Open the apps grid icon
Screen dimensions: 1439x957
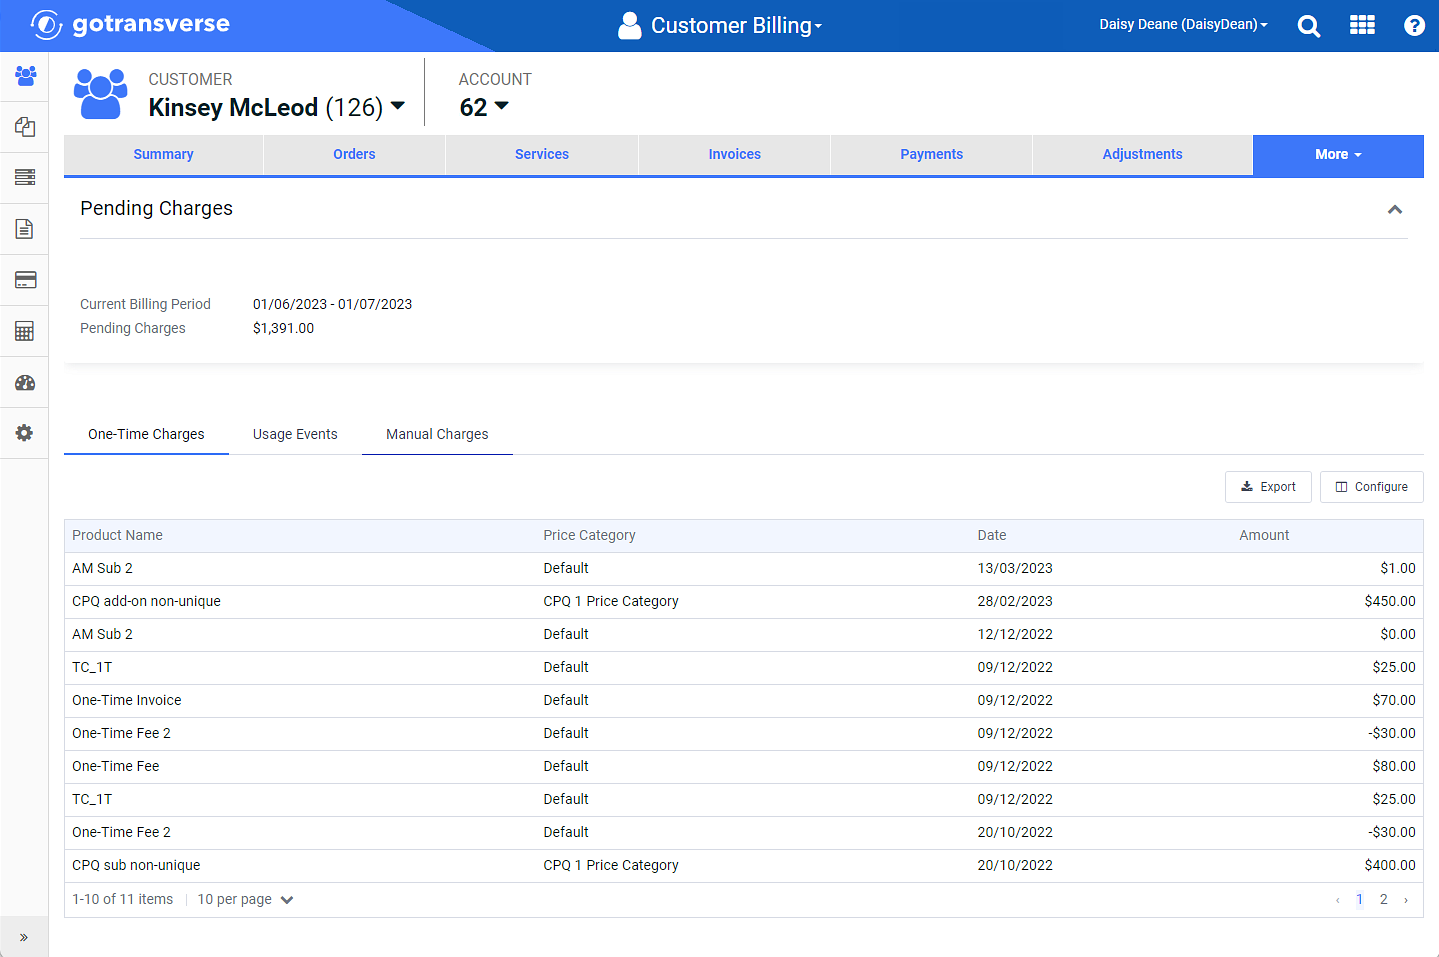coord(1362,25)
